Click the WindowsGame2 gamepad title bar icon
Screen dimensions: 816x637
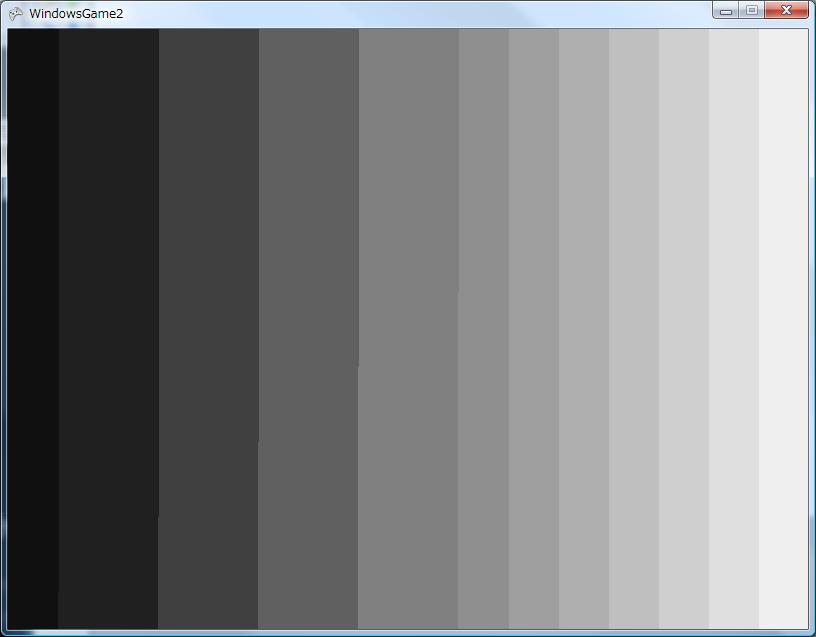tap(15, 14)
